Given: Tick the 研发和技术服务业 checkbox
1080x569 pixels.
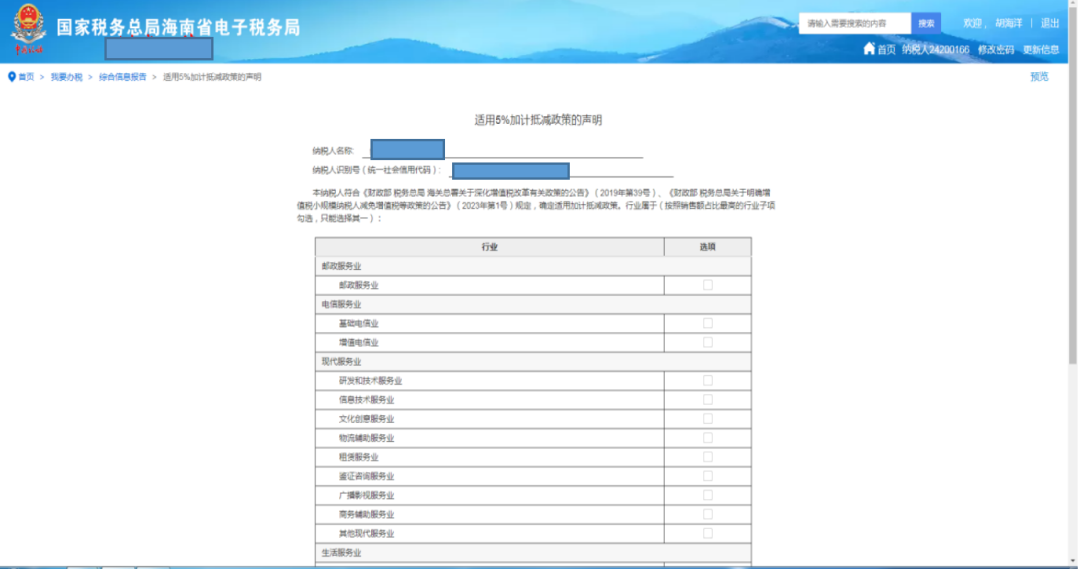Looking at the screenshot, I should [707, 380].
